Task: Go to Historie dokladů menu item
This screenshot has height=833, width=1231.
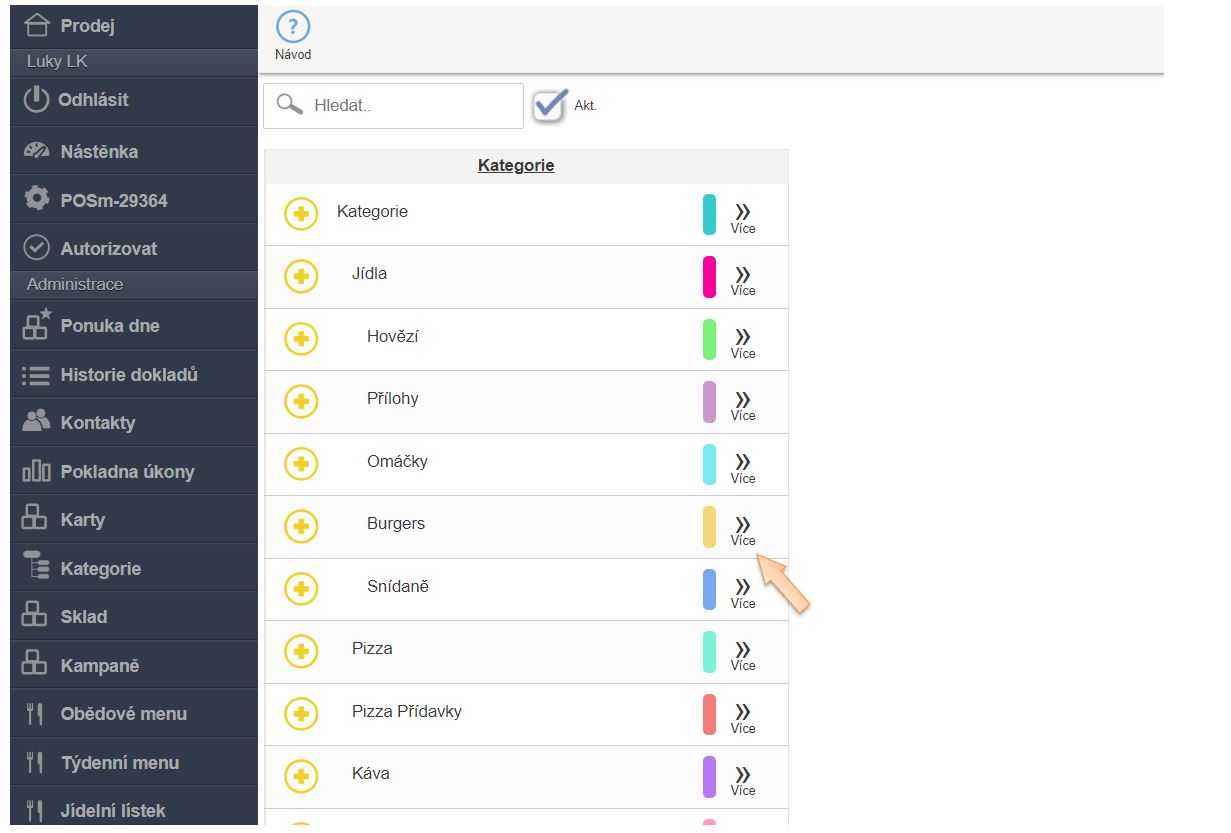Action: coord(128,375)
